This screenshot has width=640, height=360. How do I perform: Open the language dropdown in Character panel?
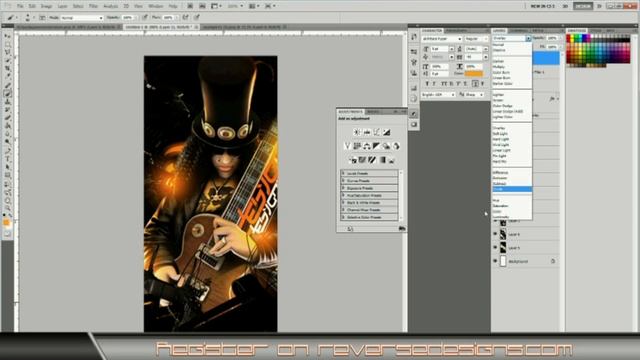[438, 95]
